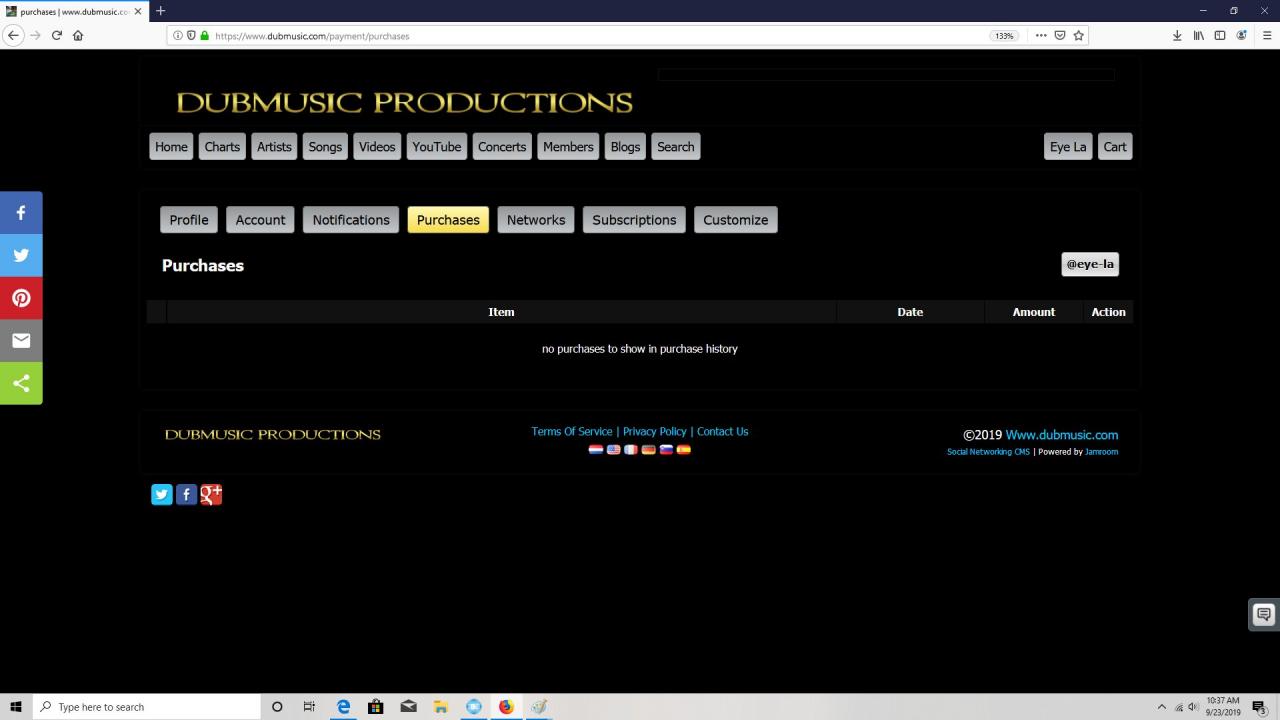
Task: Open Firefox hamburger menu
Action: tap(1267, 35)
